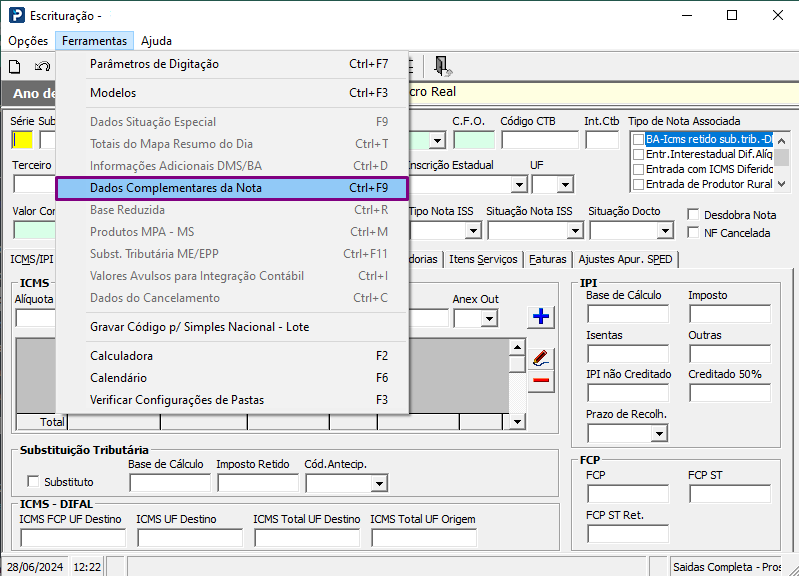Switch to the Faturas tab
The width and height of the screenshot is (799, 576).
(x=547, y=259)
